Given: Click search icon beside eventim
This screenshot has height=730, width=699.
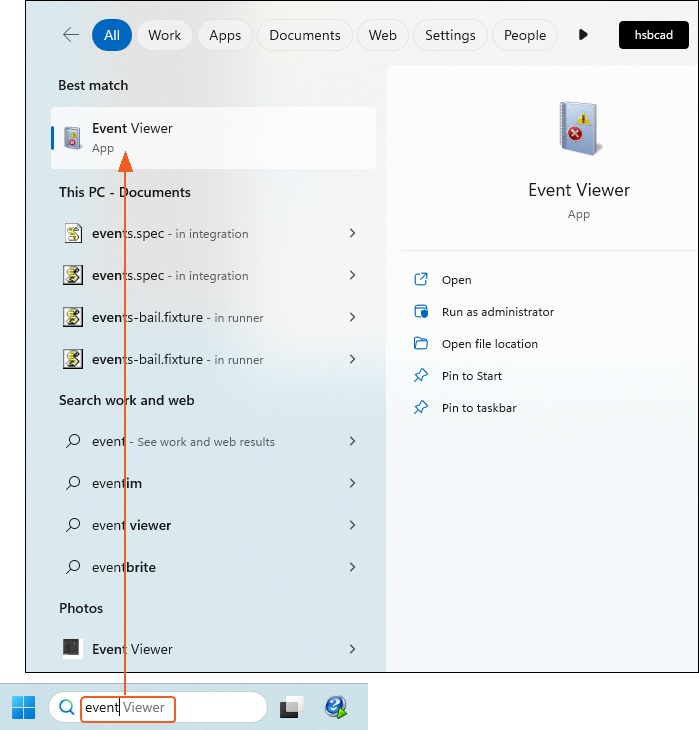Looking at the screenshot, I should [x=73, y=483].
